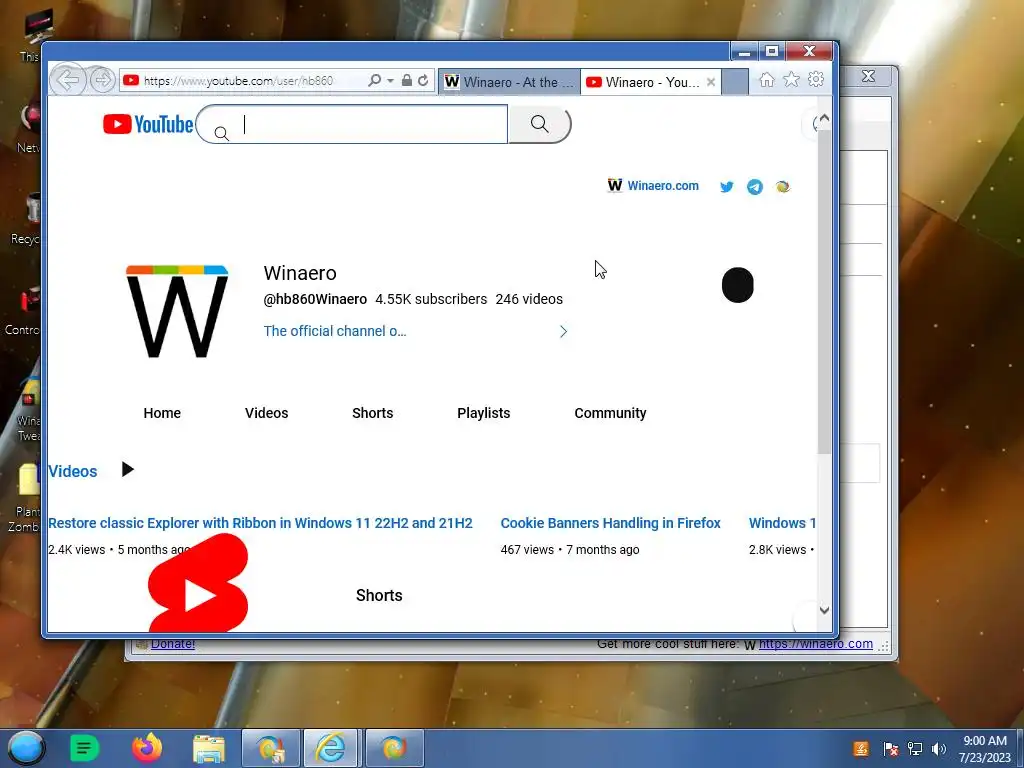Open 'Cookie Banners Handling in Firefox' video

pos(611,523)
